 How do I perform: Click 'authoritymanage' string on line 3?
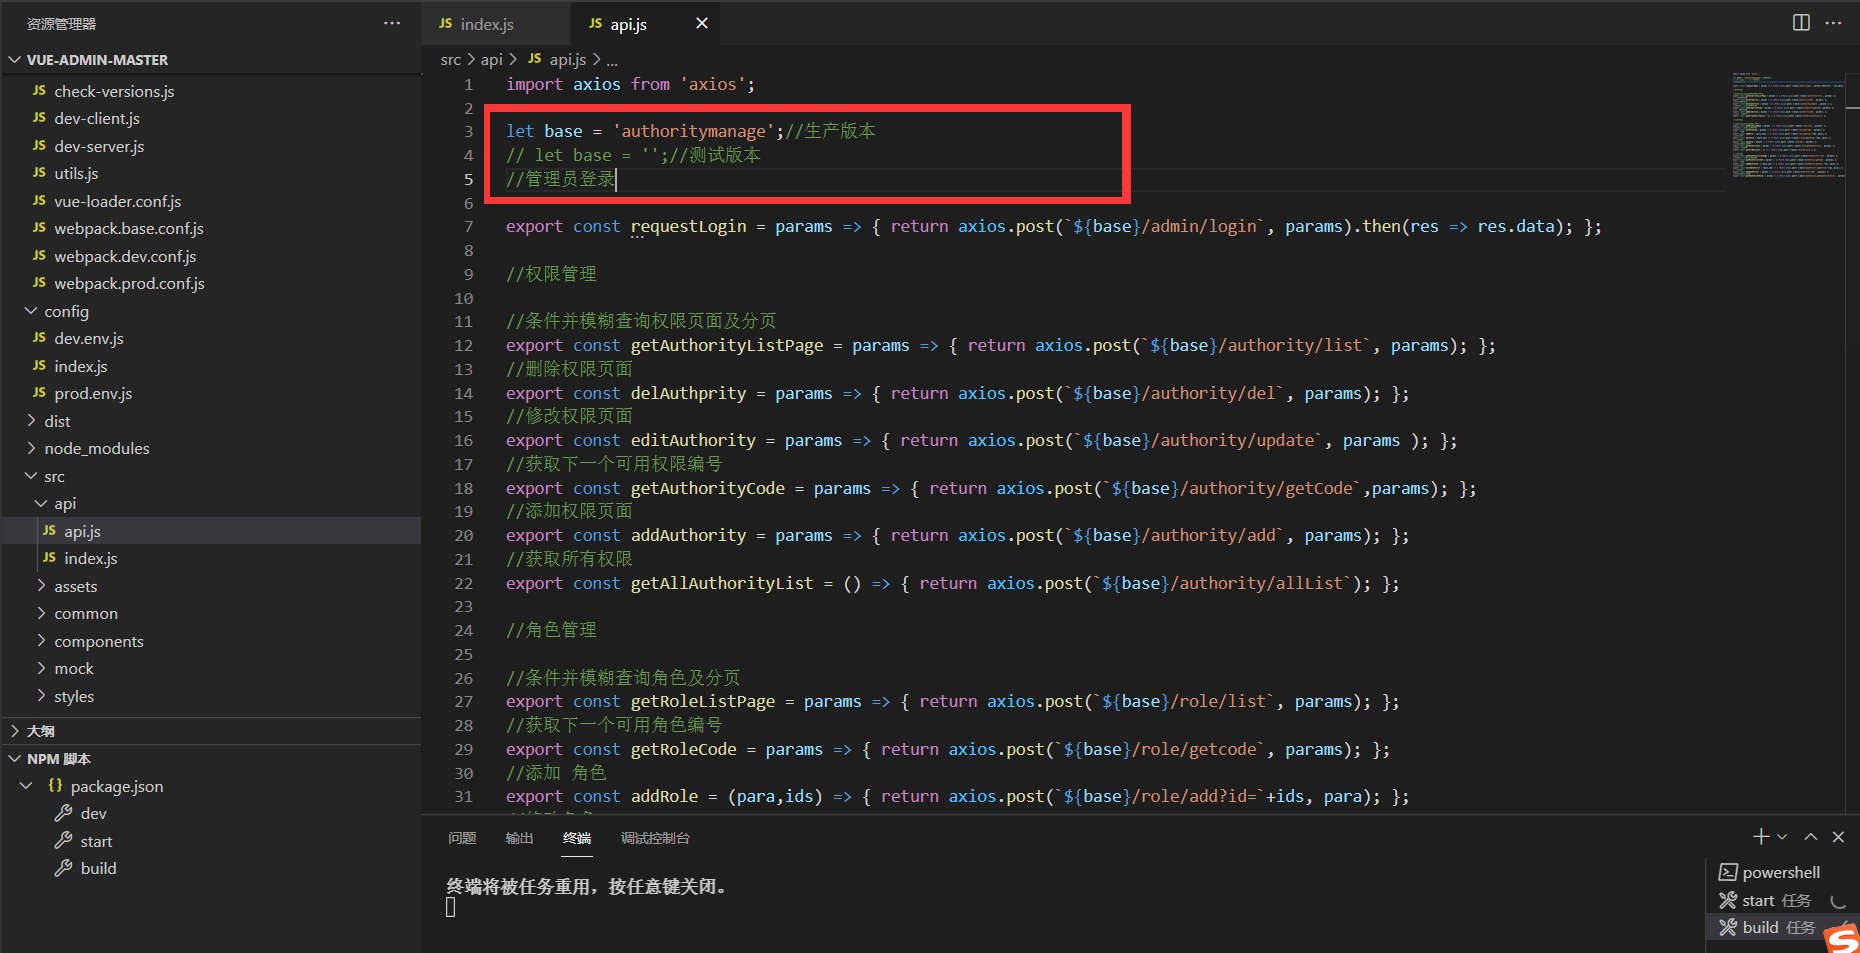tap(694, 131)
